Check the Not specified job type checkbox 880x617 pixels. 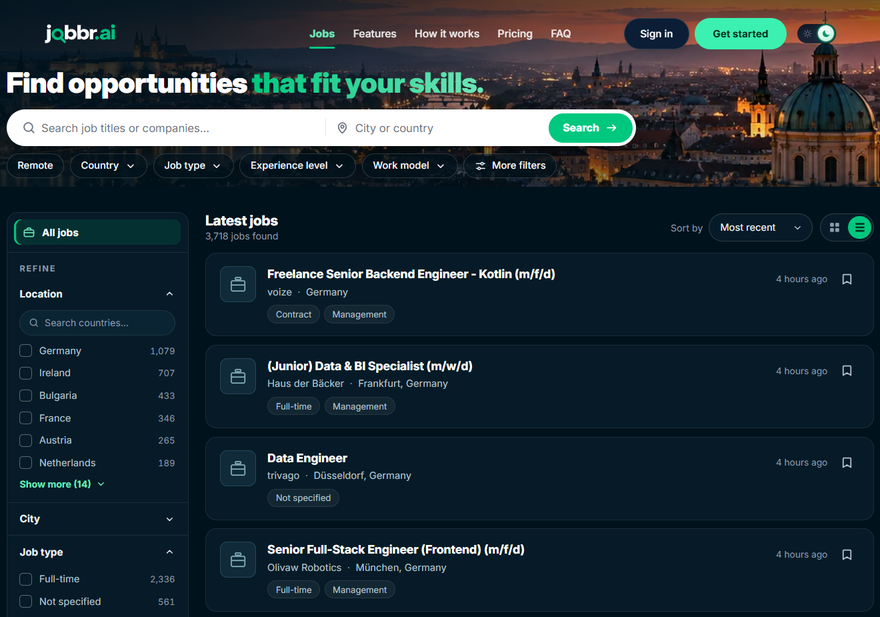pyautogui.click(x=26, y=601)
